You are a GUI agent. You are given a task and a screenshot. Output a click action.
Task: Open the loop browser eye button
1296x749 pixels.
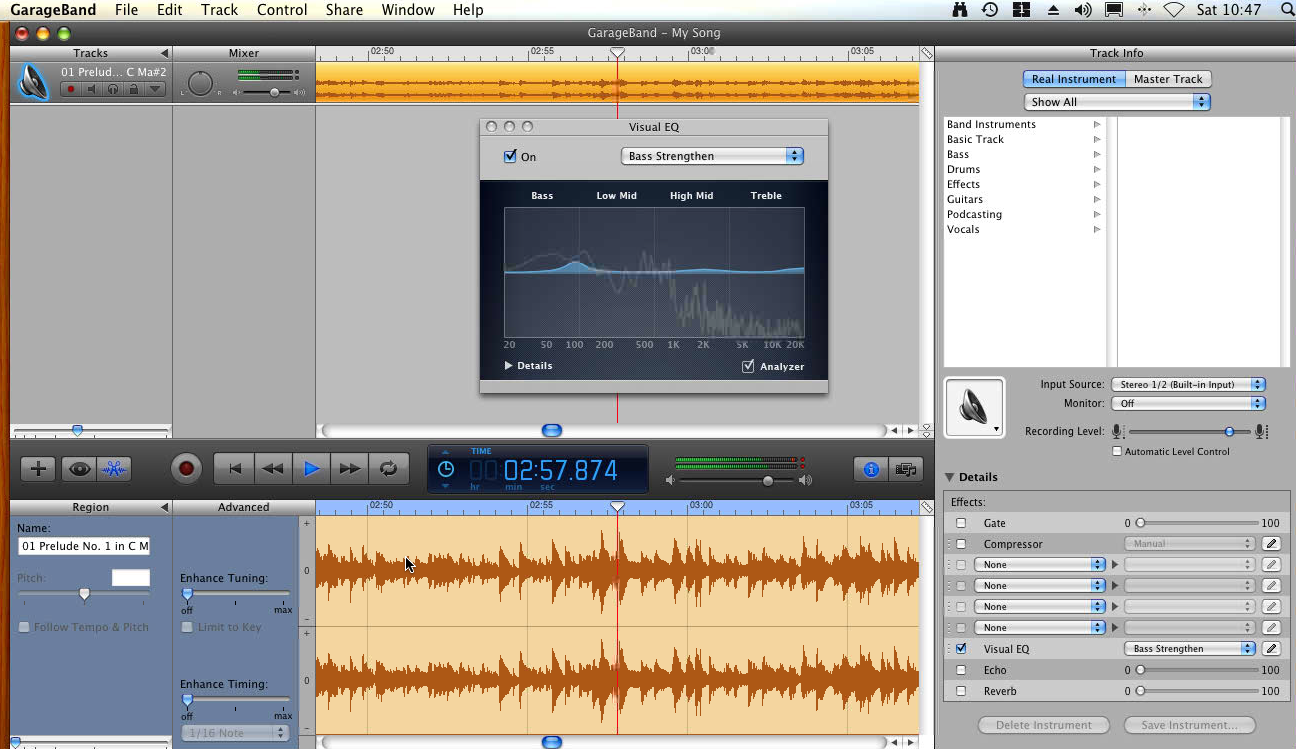[79, 468]
